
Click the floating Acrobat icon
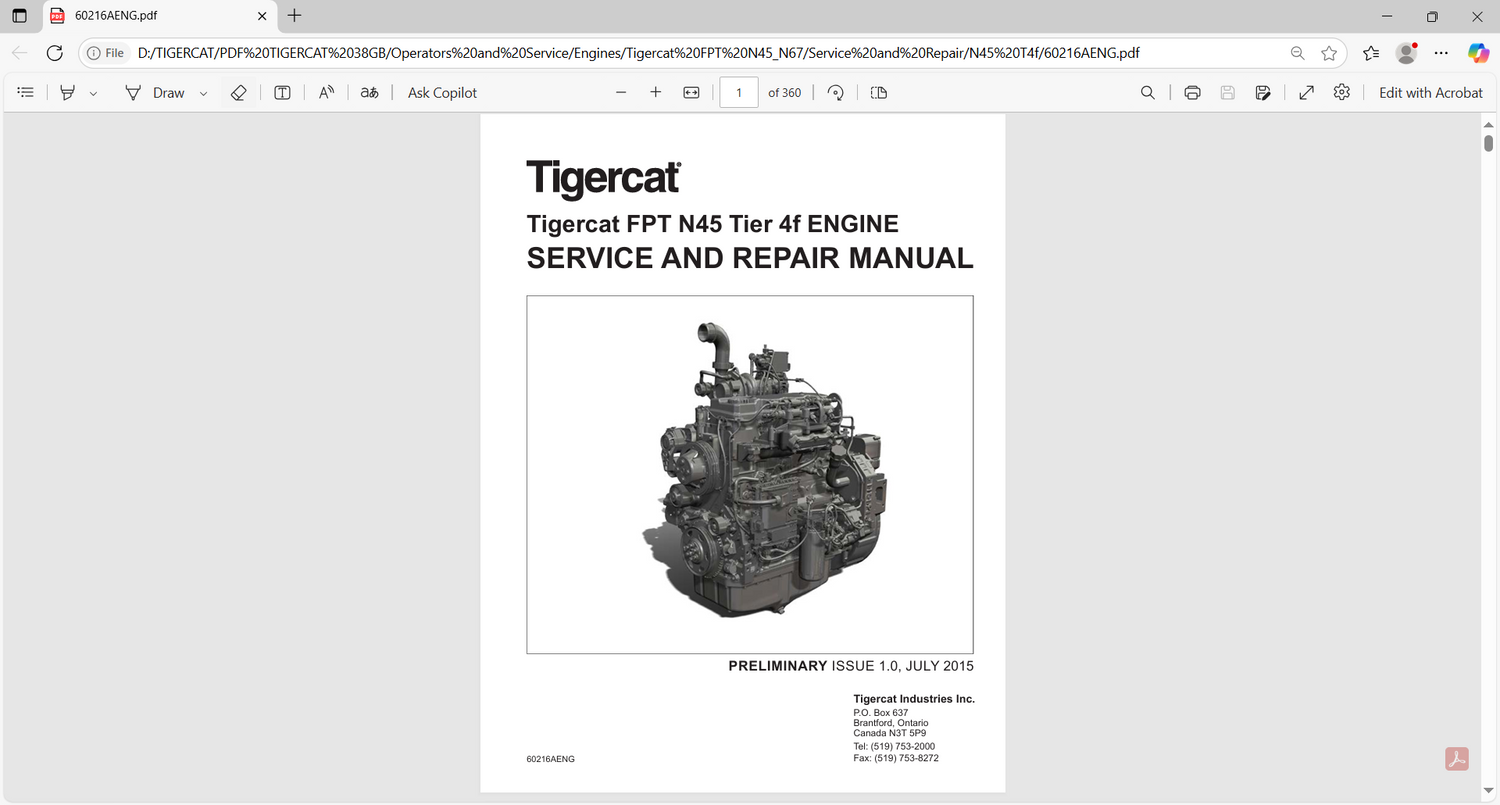(x=1457, y=759)
